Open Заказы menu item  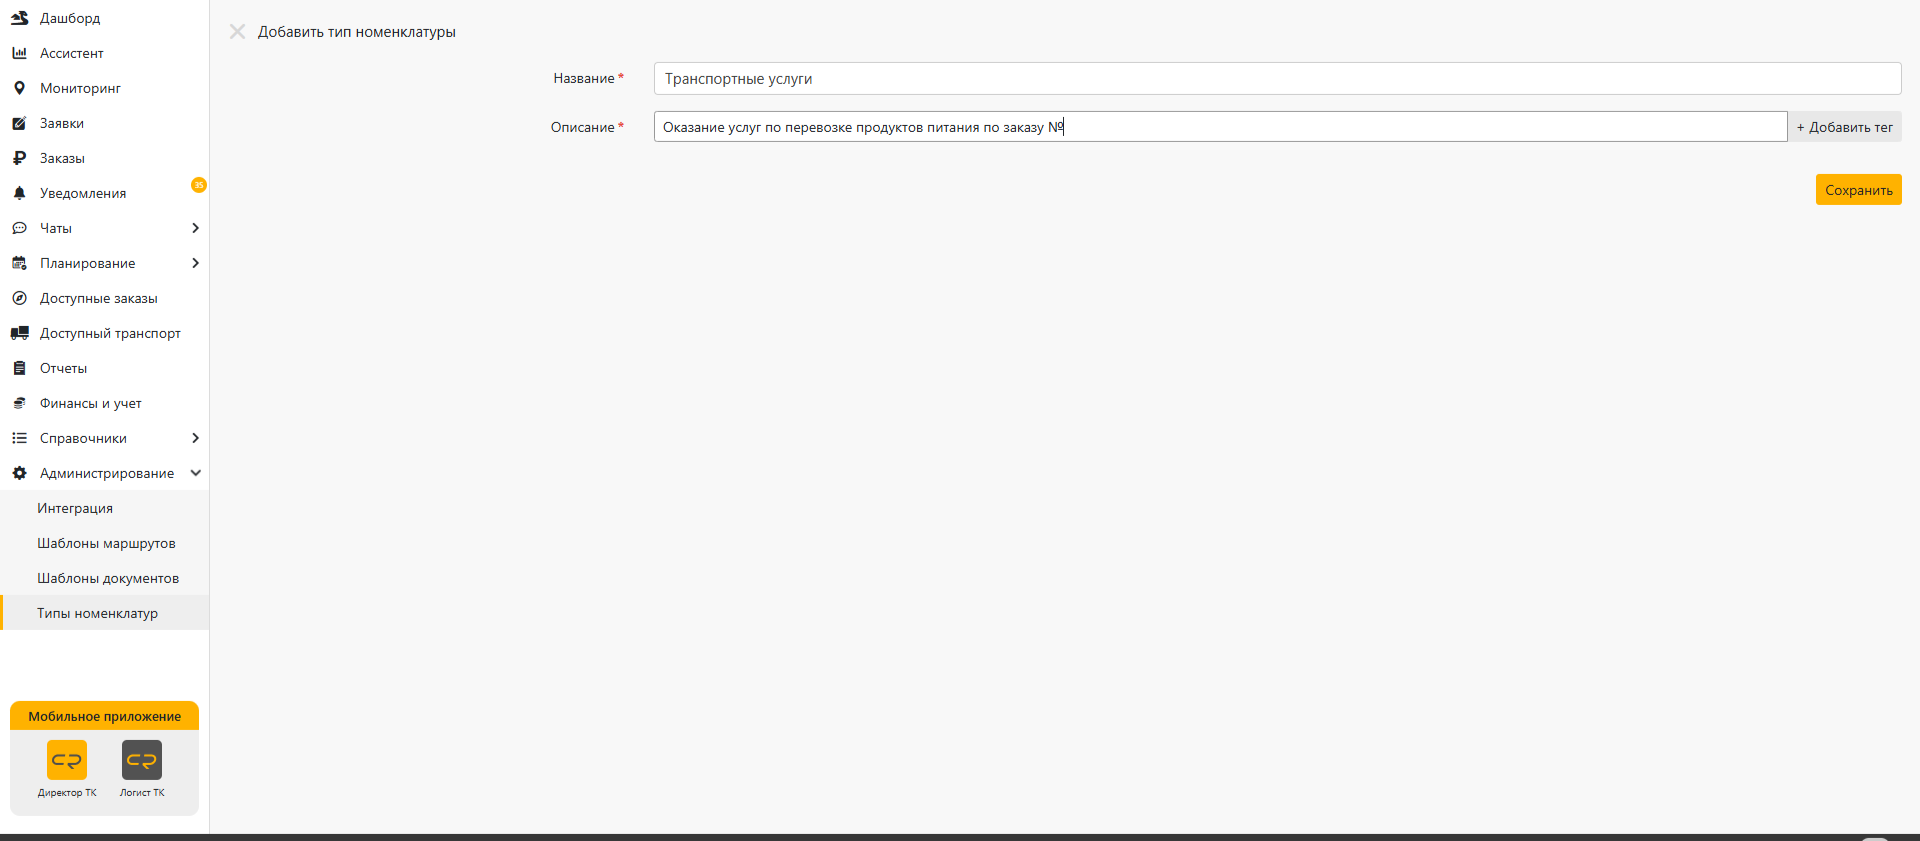tap(104, 158)
